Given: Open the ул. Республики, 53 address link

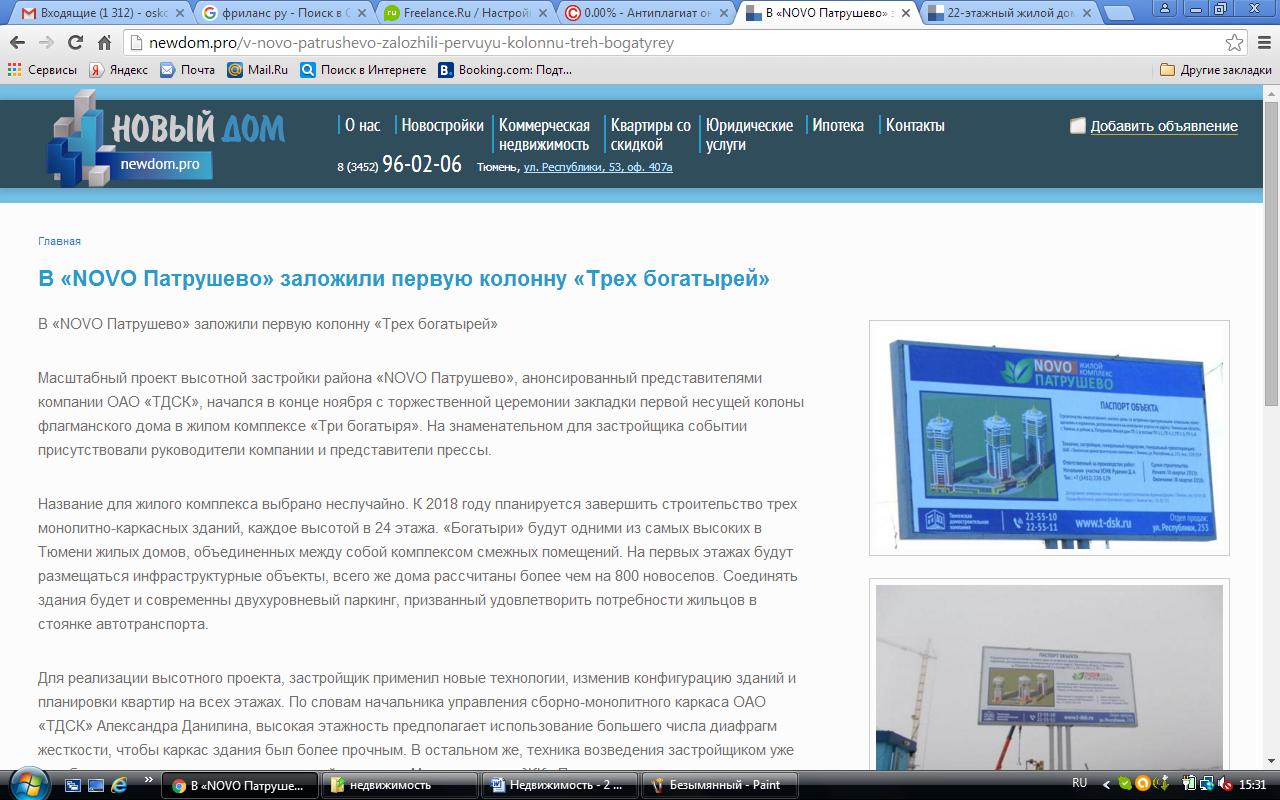Looking at the screenshot, I should [598, 167].
